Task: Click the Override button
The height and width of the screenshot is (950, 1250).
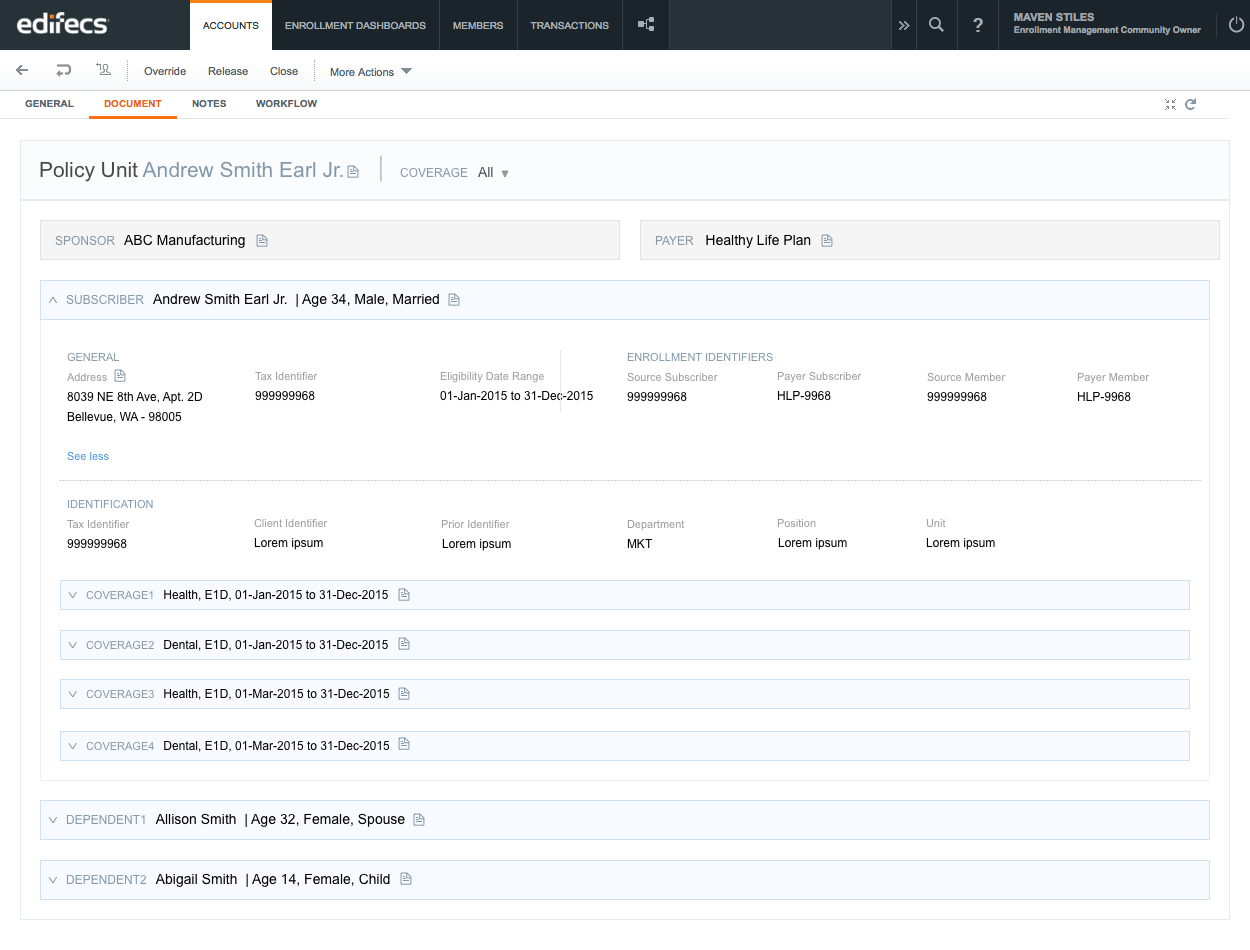Action: pyautogui.click(x=165, y=71)
